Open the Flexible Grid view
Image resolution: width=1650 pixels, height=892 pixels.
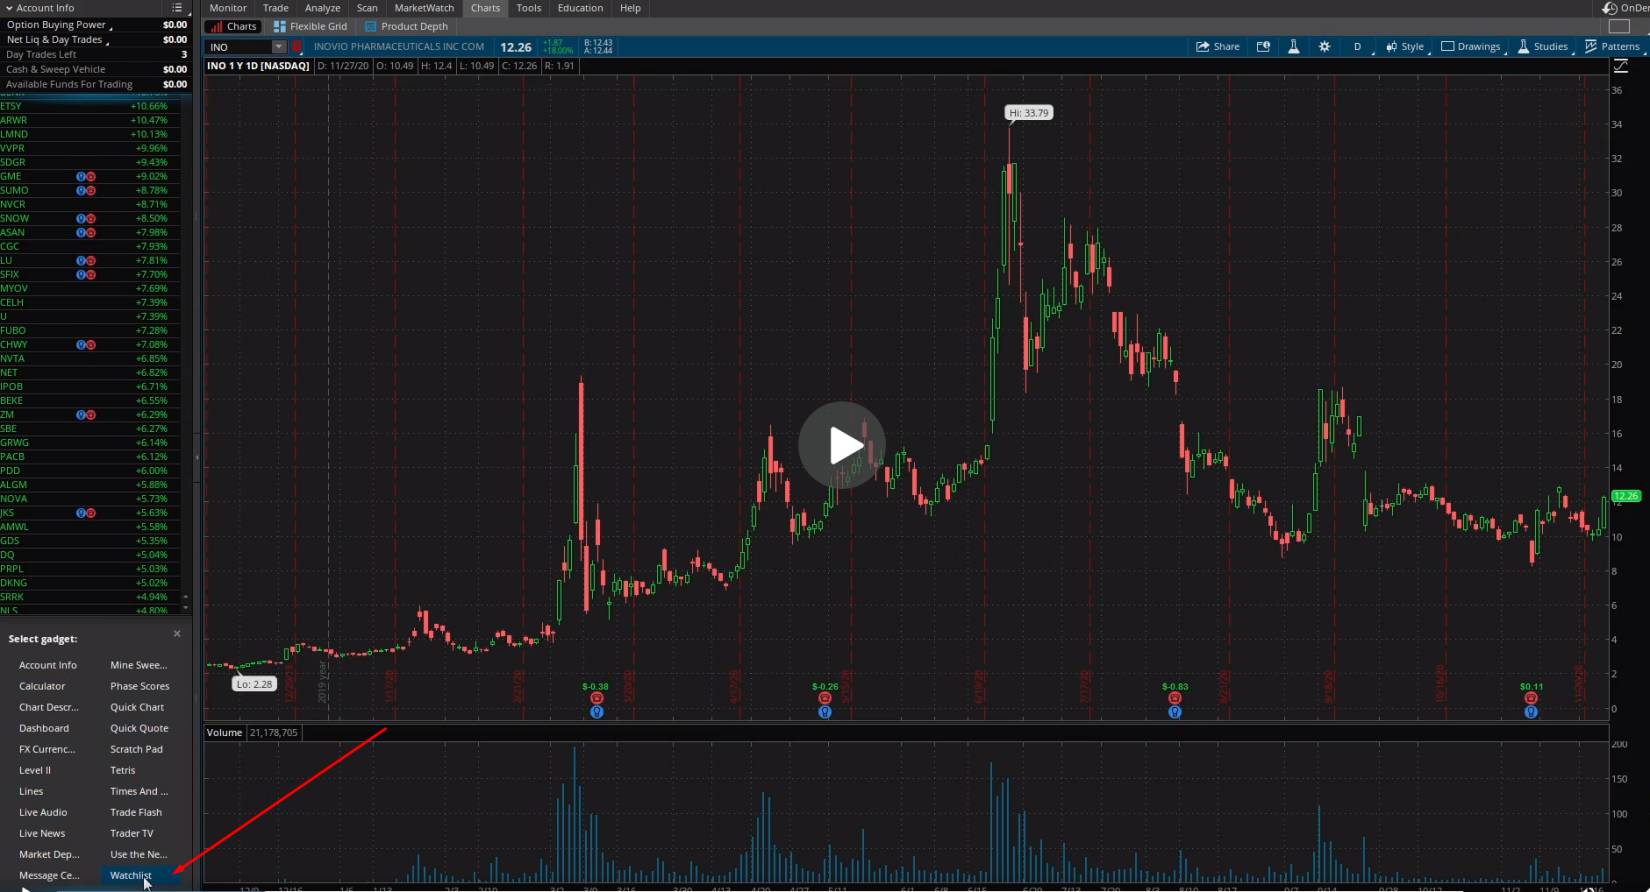click(310, 27)
